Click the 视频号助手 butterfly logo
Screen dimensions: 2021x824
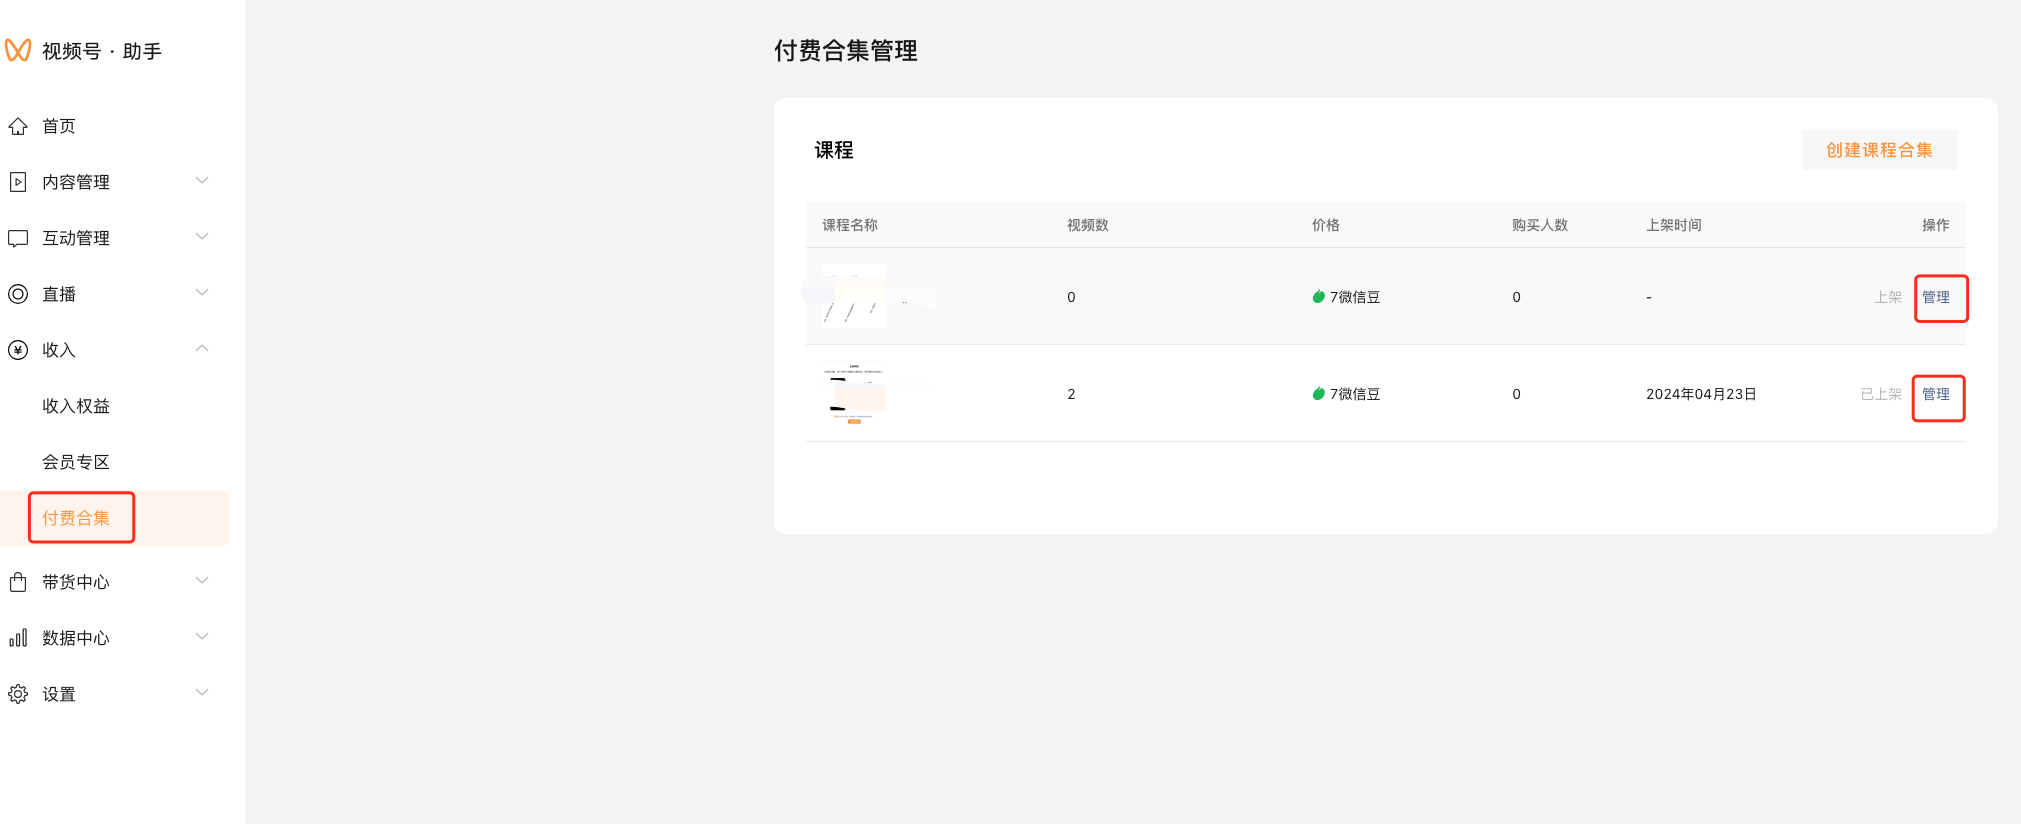point(18,50)
